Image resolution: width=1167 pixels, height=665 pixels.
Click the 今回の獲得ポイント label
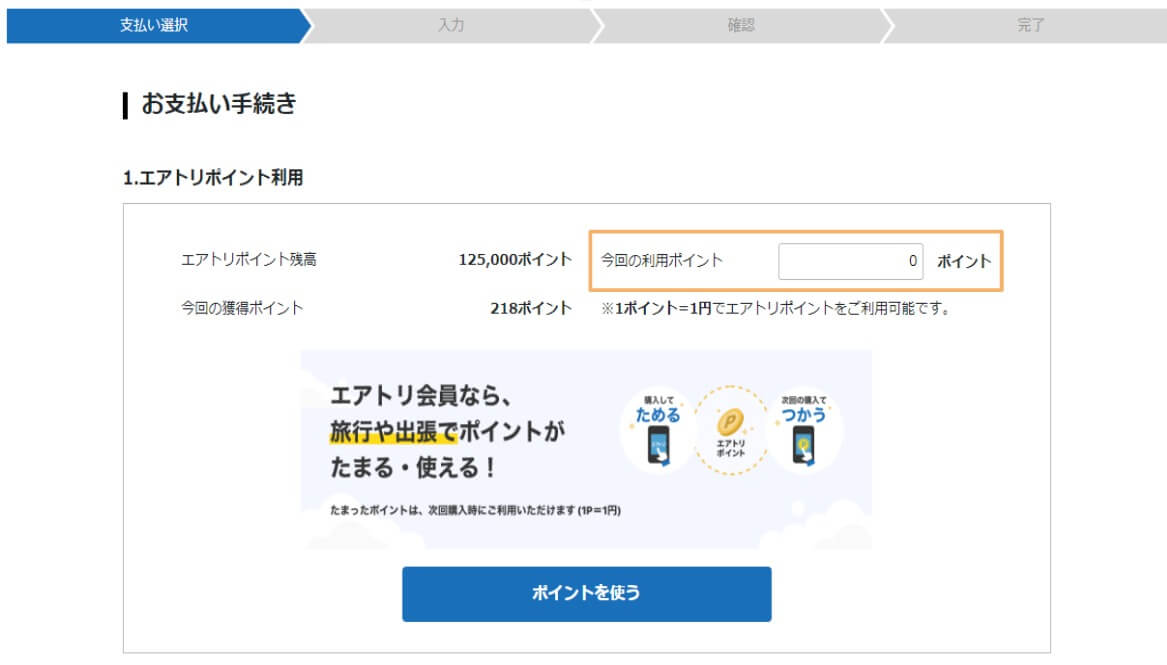242,308
